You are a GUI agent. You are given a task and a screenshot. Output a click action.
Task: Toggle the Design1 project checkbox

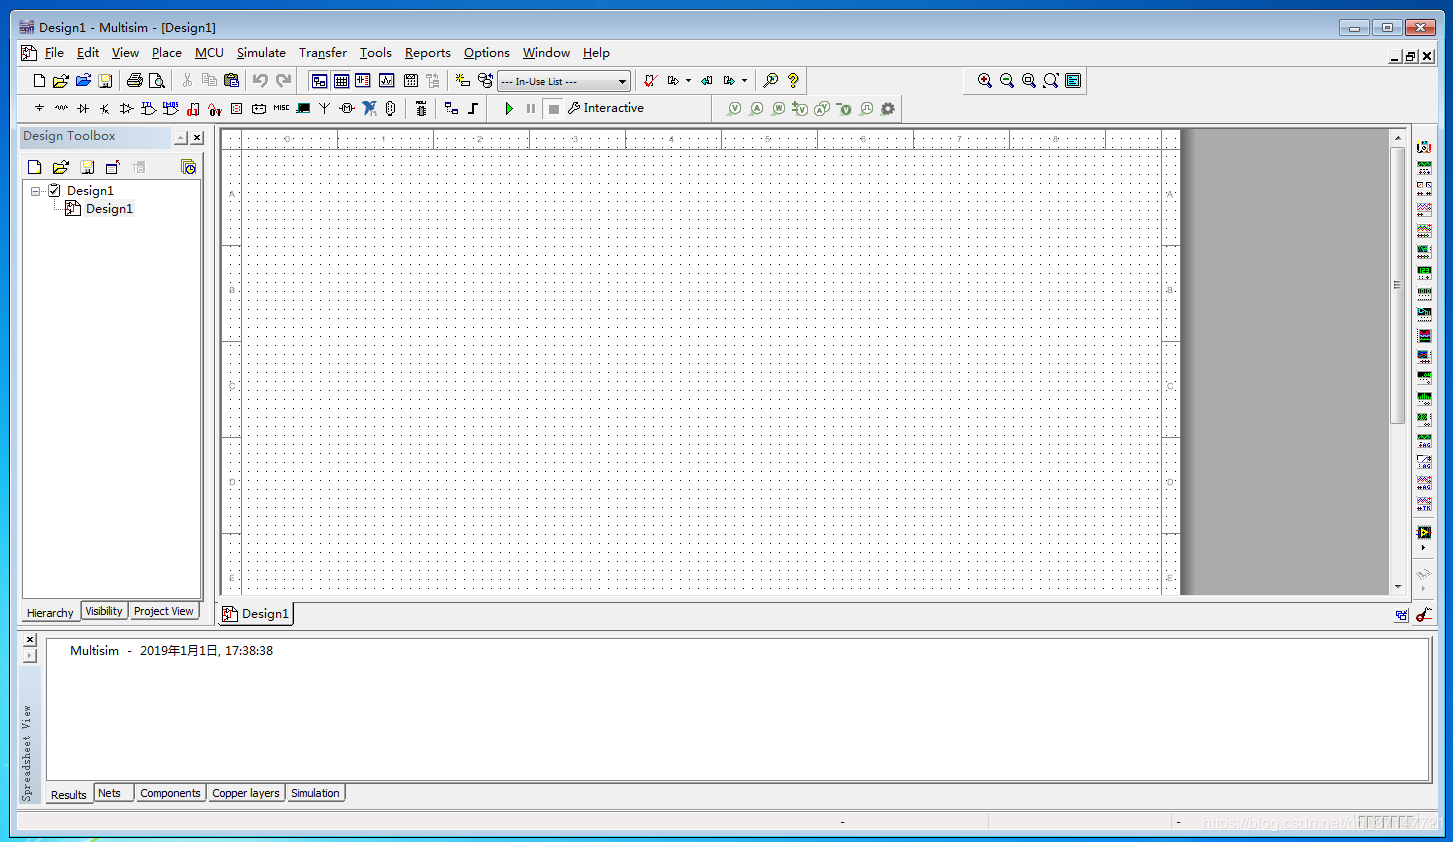click(54, 190)
